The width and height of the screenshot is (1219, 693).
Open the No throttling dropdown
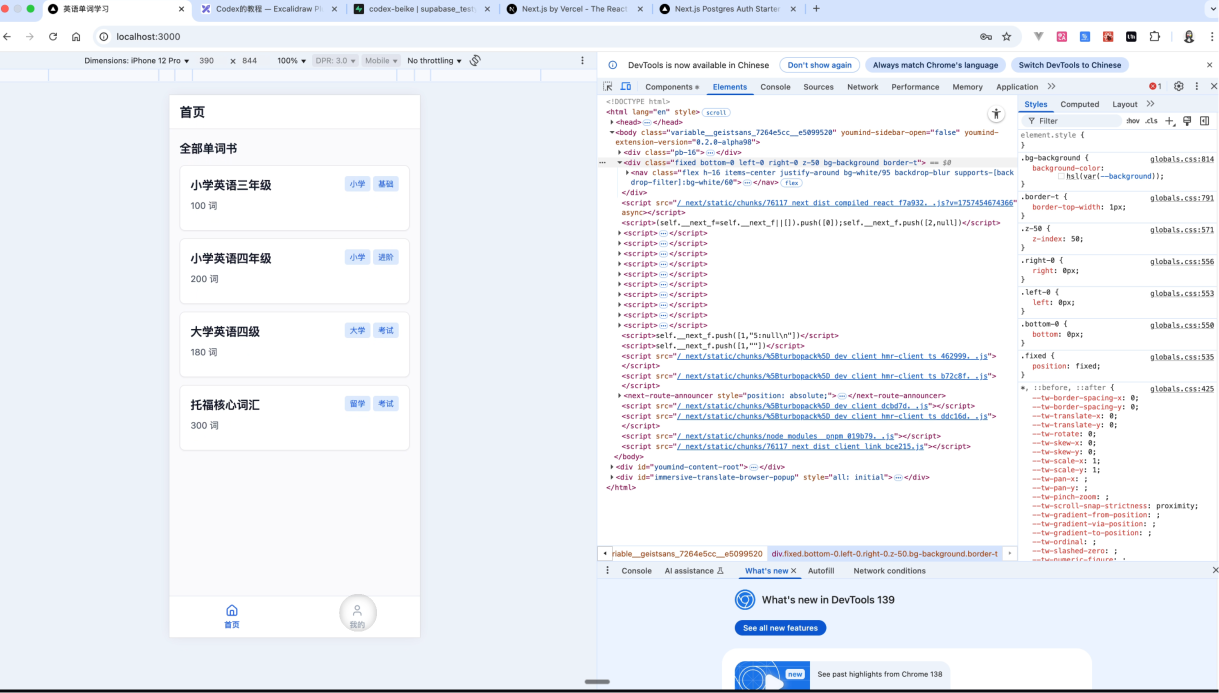pos(434,61)
